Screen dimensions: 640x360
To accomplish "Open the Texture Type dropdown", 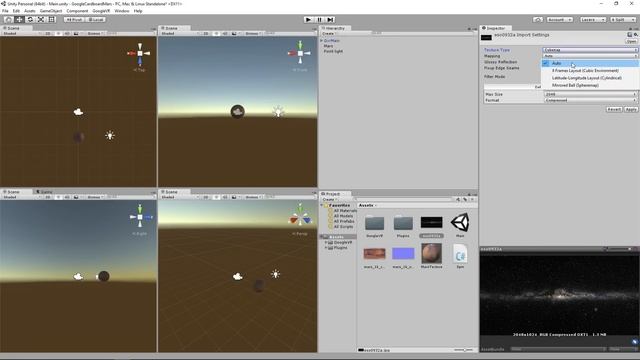I will 590,50.
